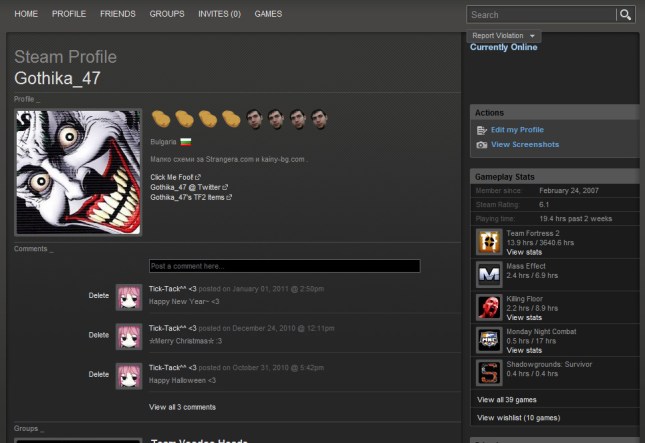This screenshot has height=443, width=645.
Task: Click the View Screenshots camera icon
Action: pos(482,145)
